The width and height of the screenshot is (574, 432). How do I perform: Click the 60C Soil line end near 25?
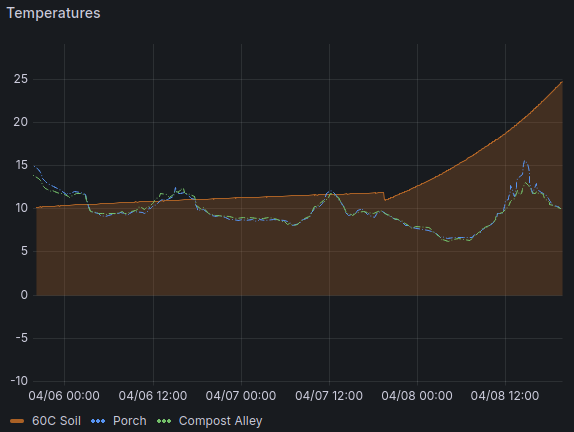click(562, 82)
